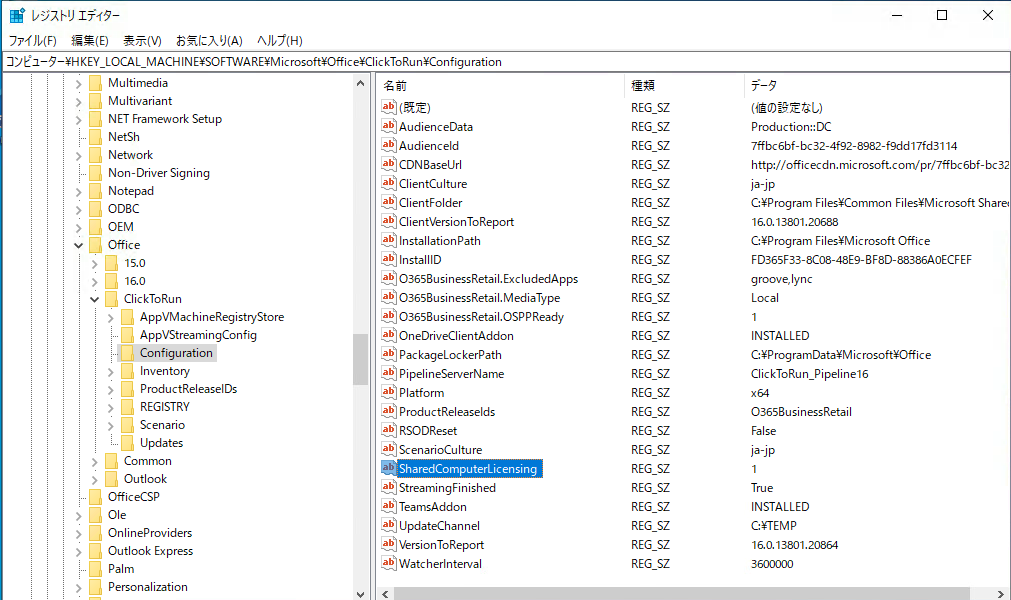This screenshot has height=600, width=1011.
Task: Select the Non-Driver Signing key
Action: coord(159,173)
